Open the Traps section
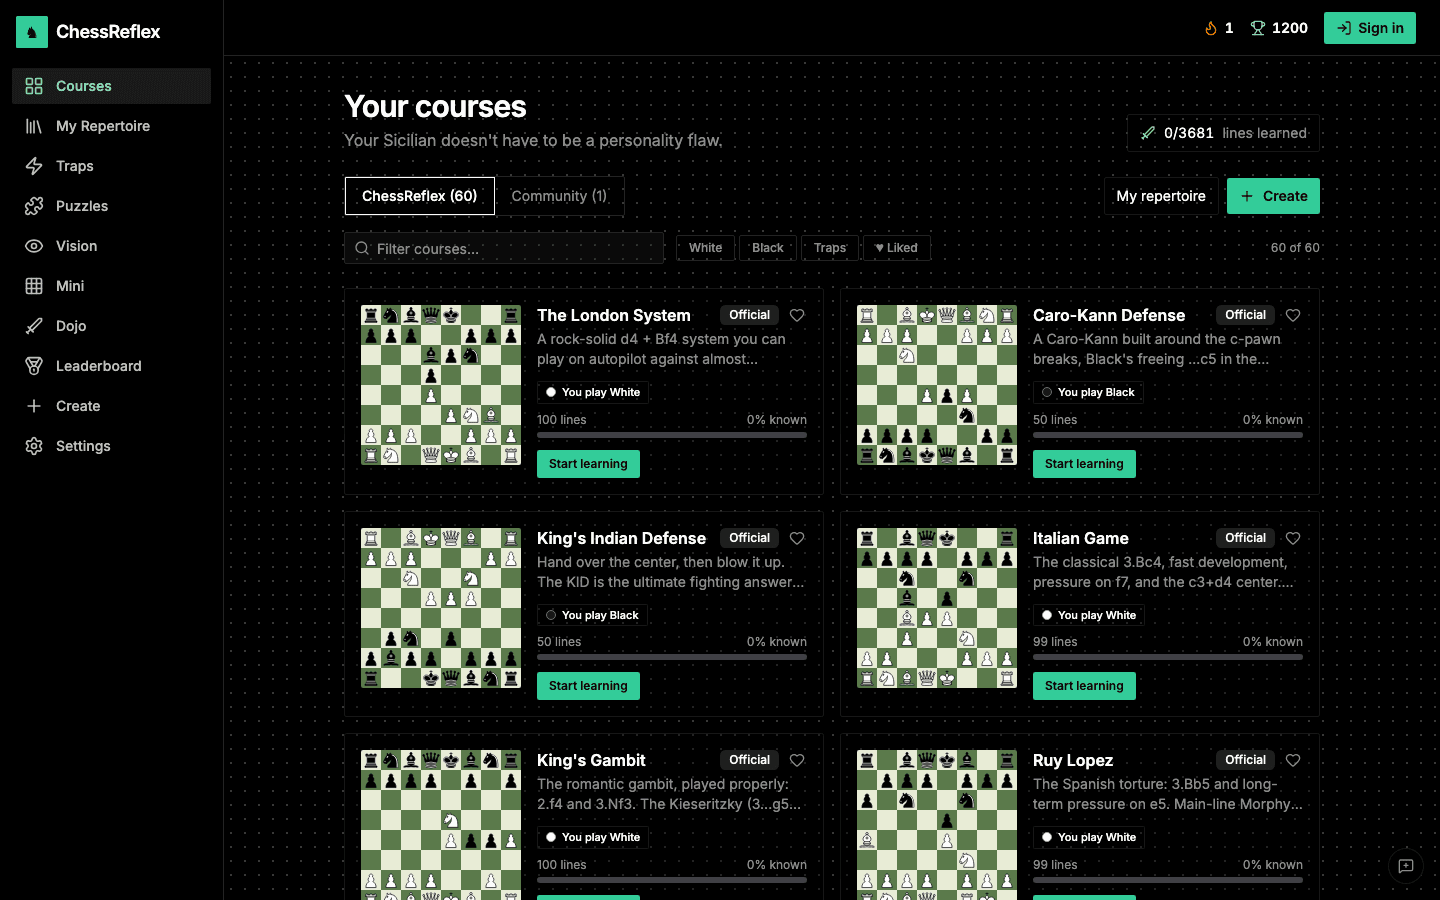 pyautogui.click(x=111, y=166)
